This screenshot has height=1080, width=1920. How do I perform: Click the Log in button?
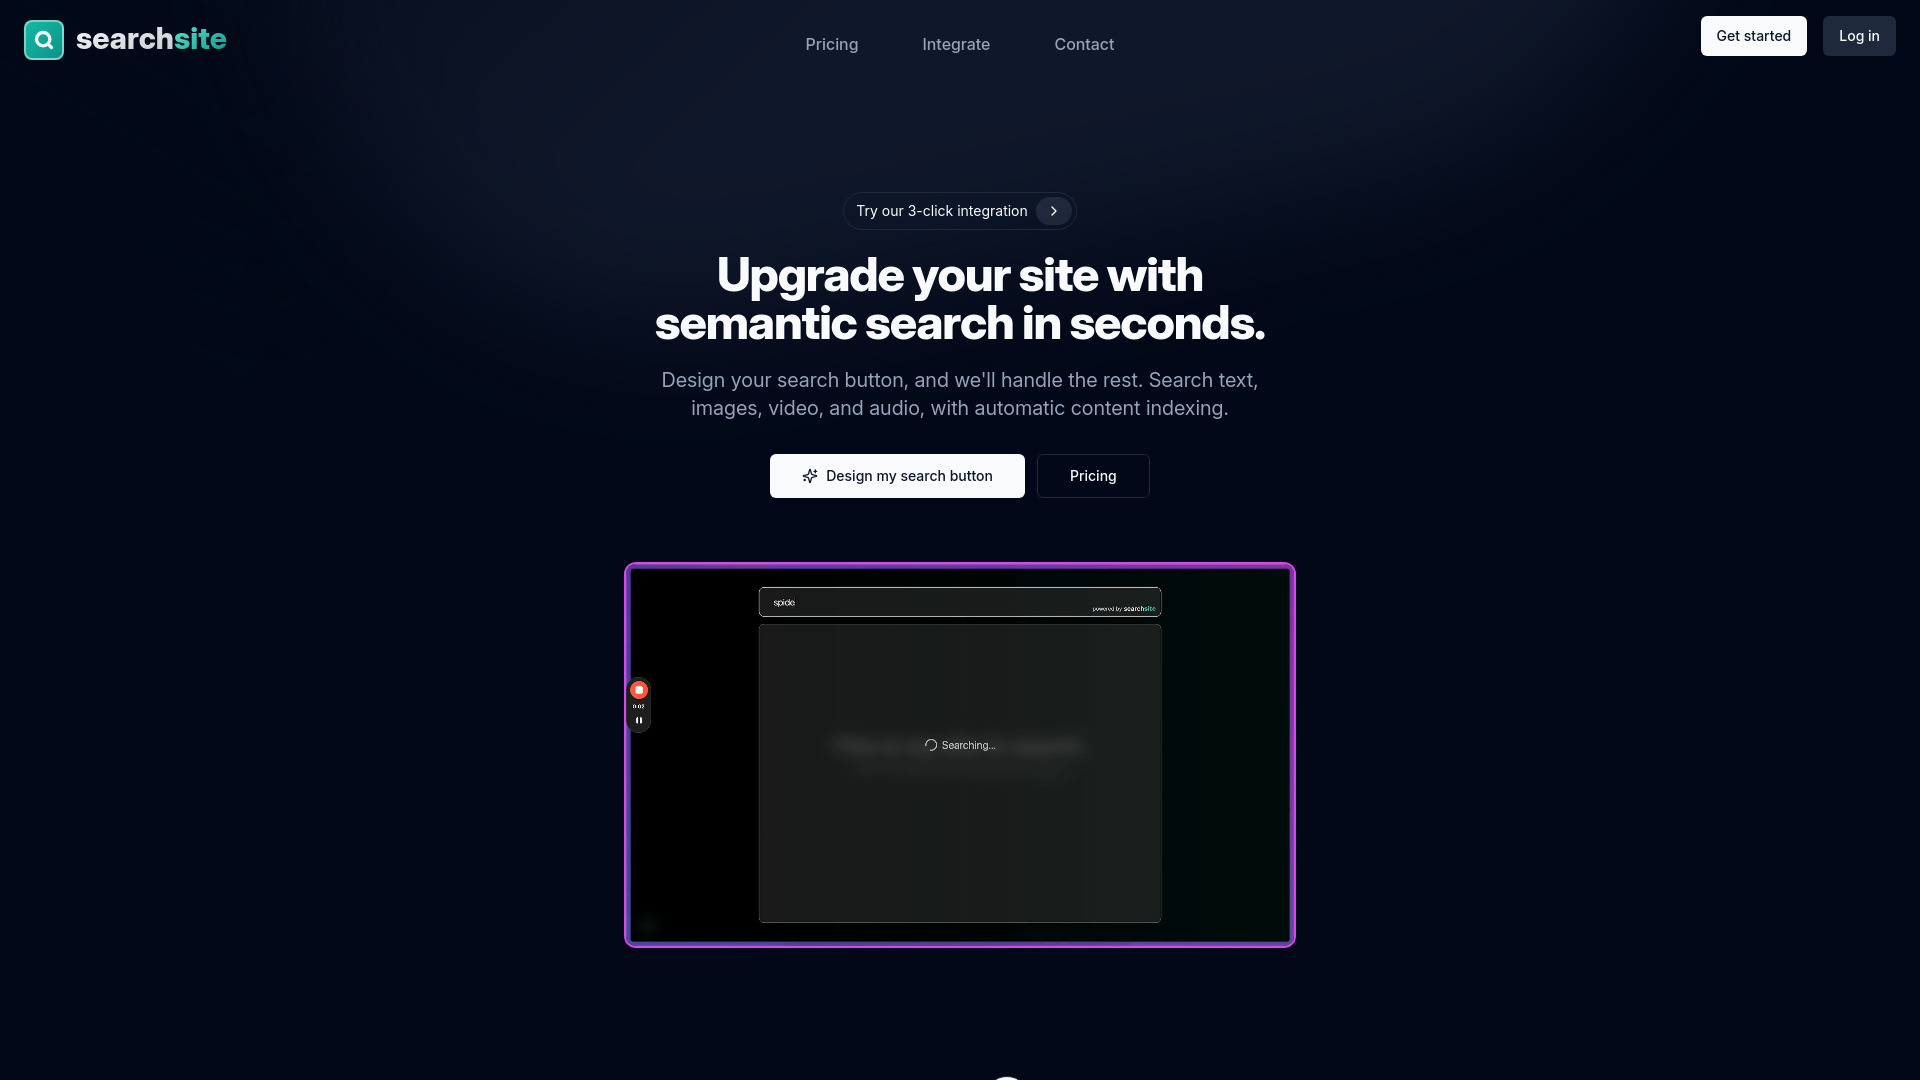pyautogui.click(x=1859, y=36)
